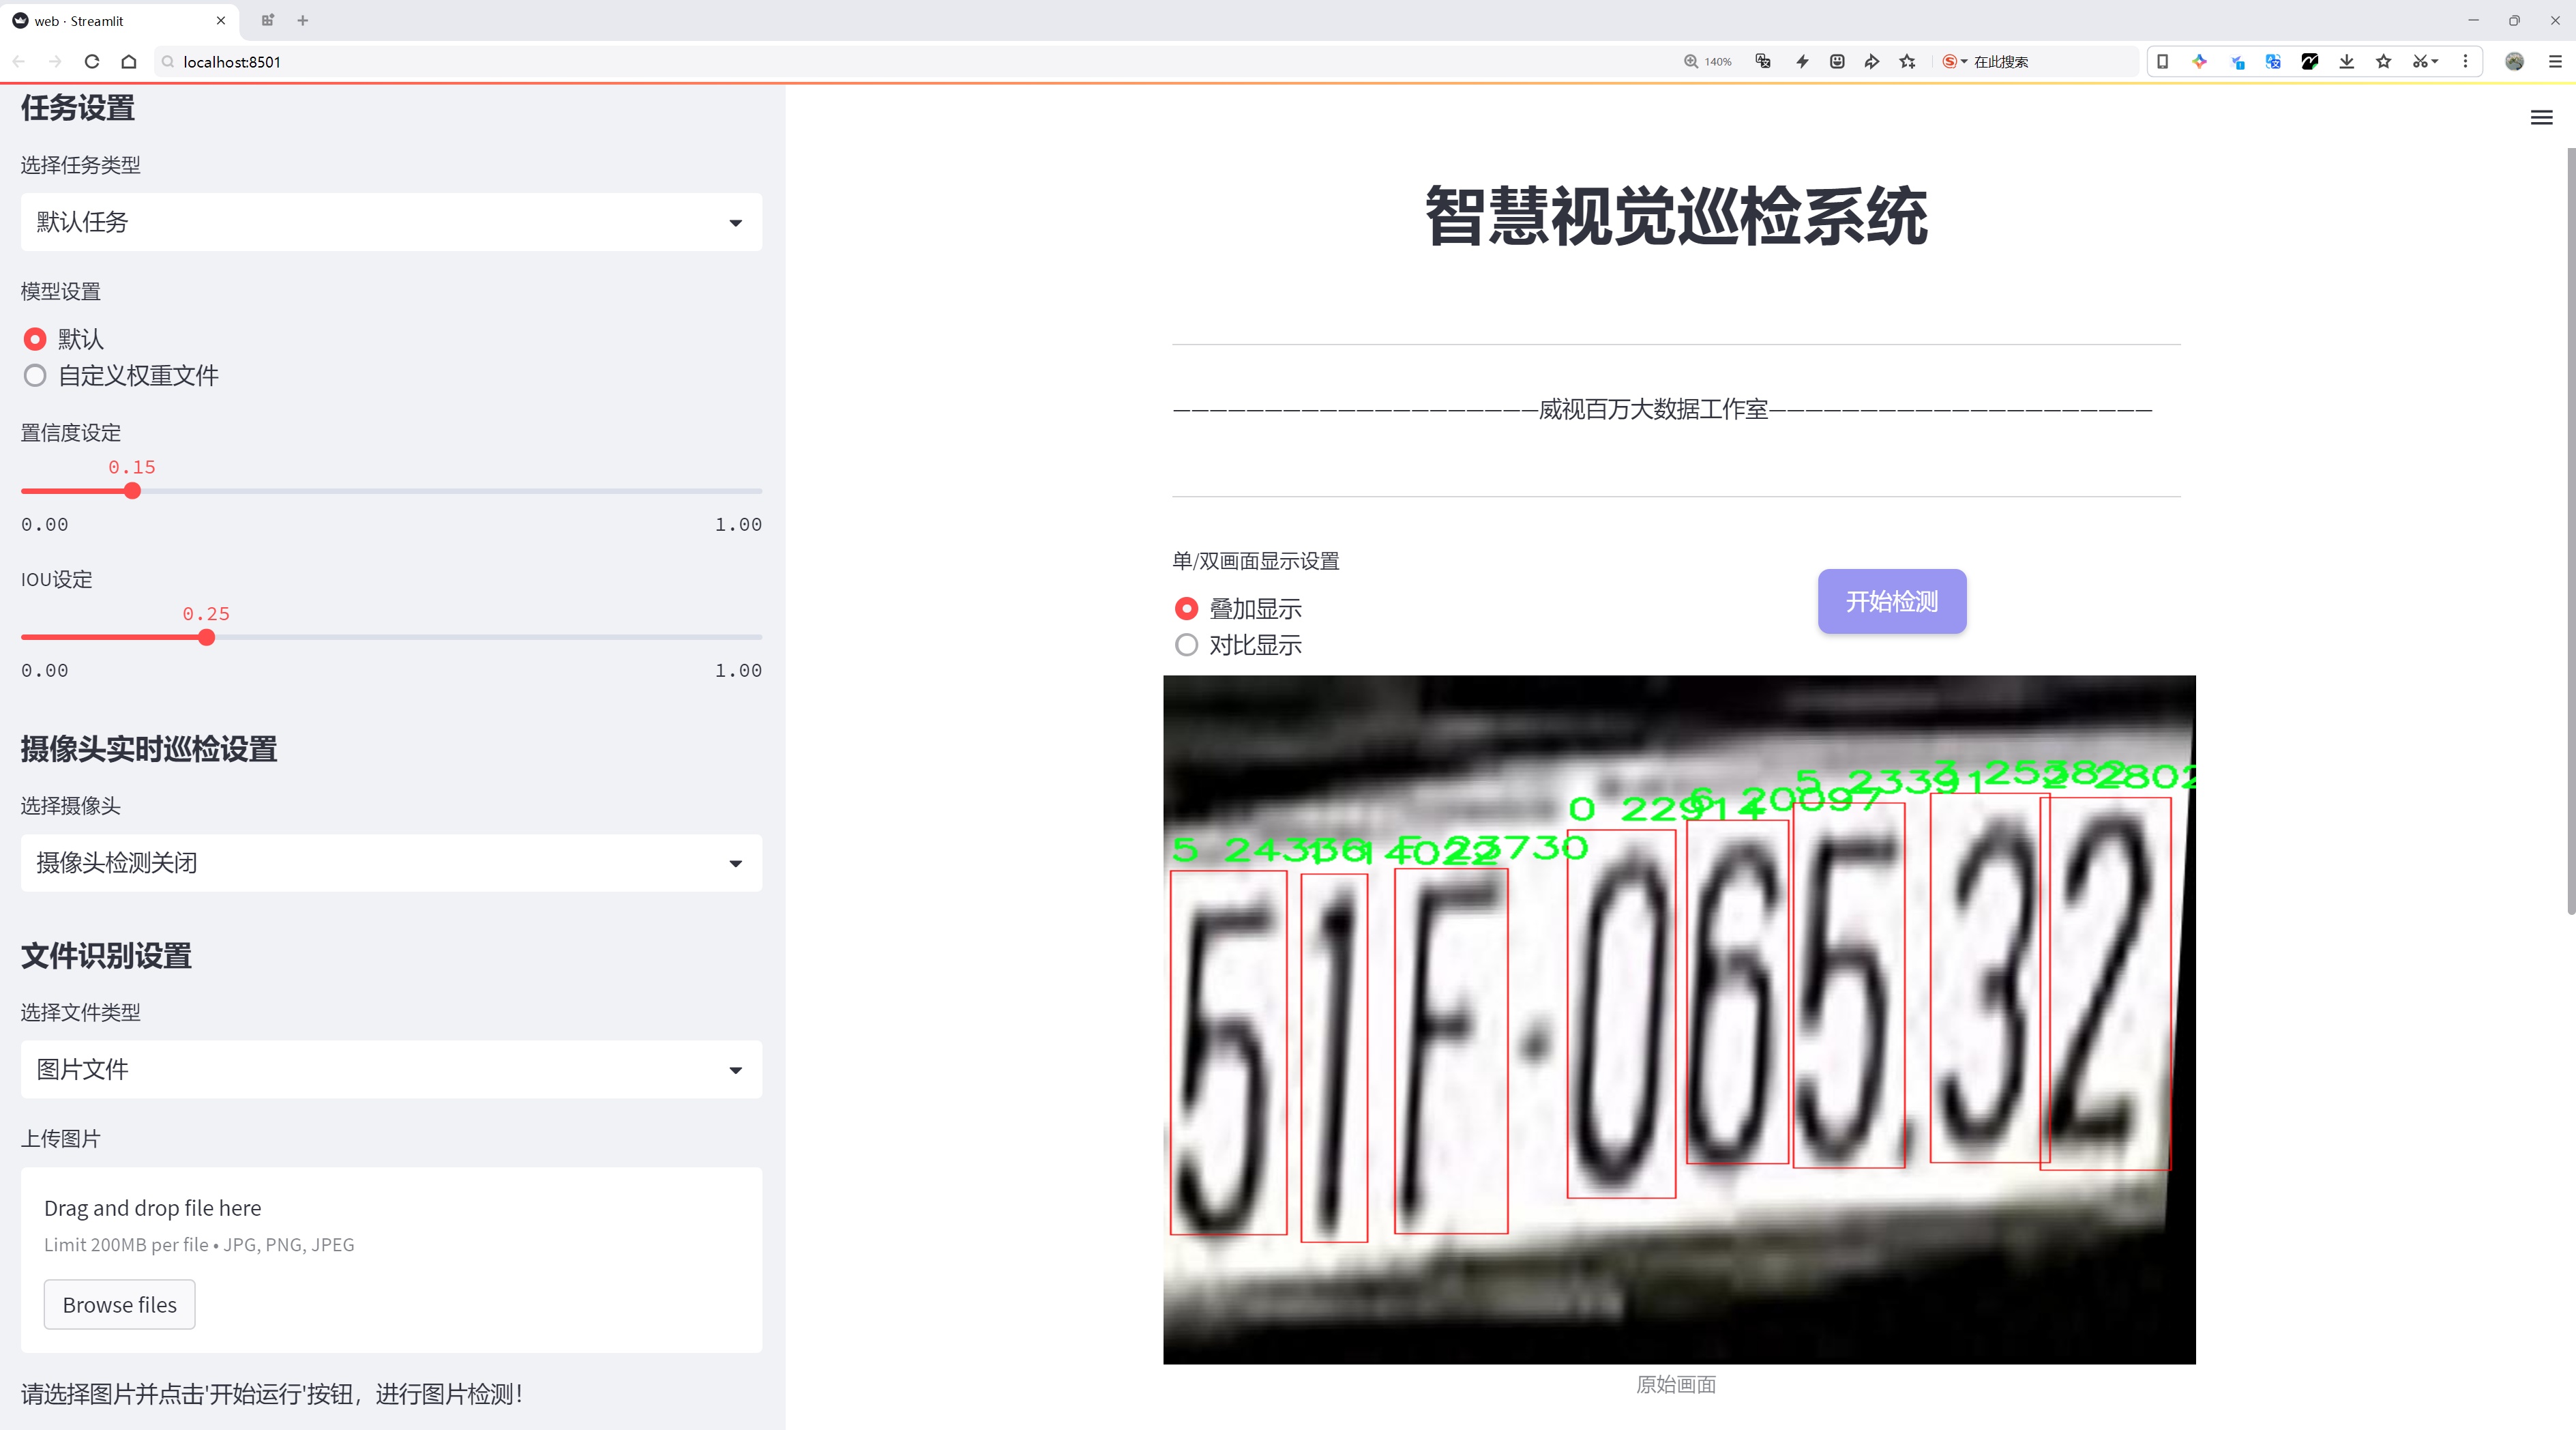Image resolution: width=2576 pixels, height=1430 pixels.
Task: Add the page to favorites with star-plus icon
Action: 1908,62
